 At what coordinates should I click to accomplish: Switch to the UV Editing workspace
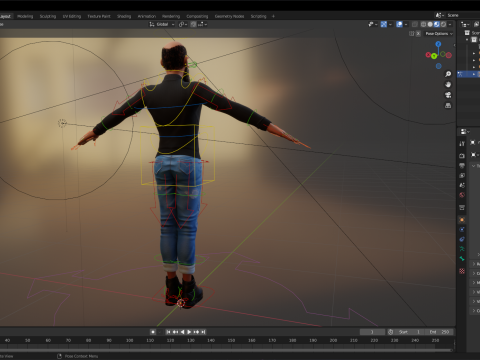coord(72,16)
